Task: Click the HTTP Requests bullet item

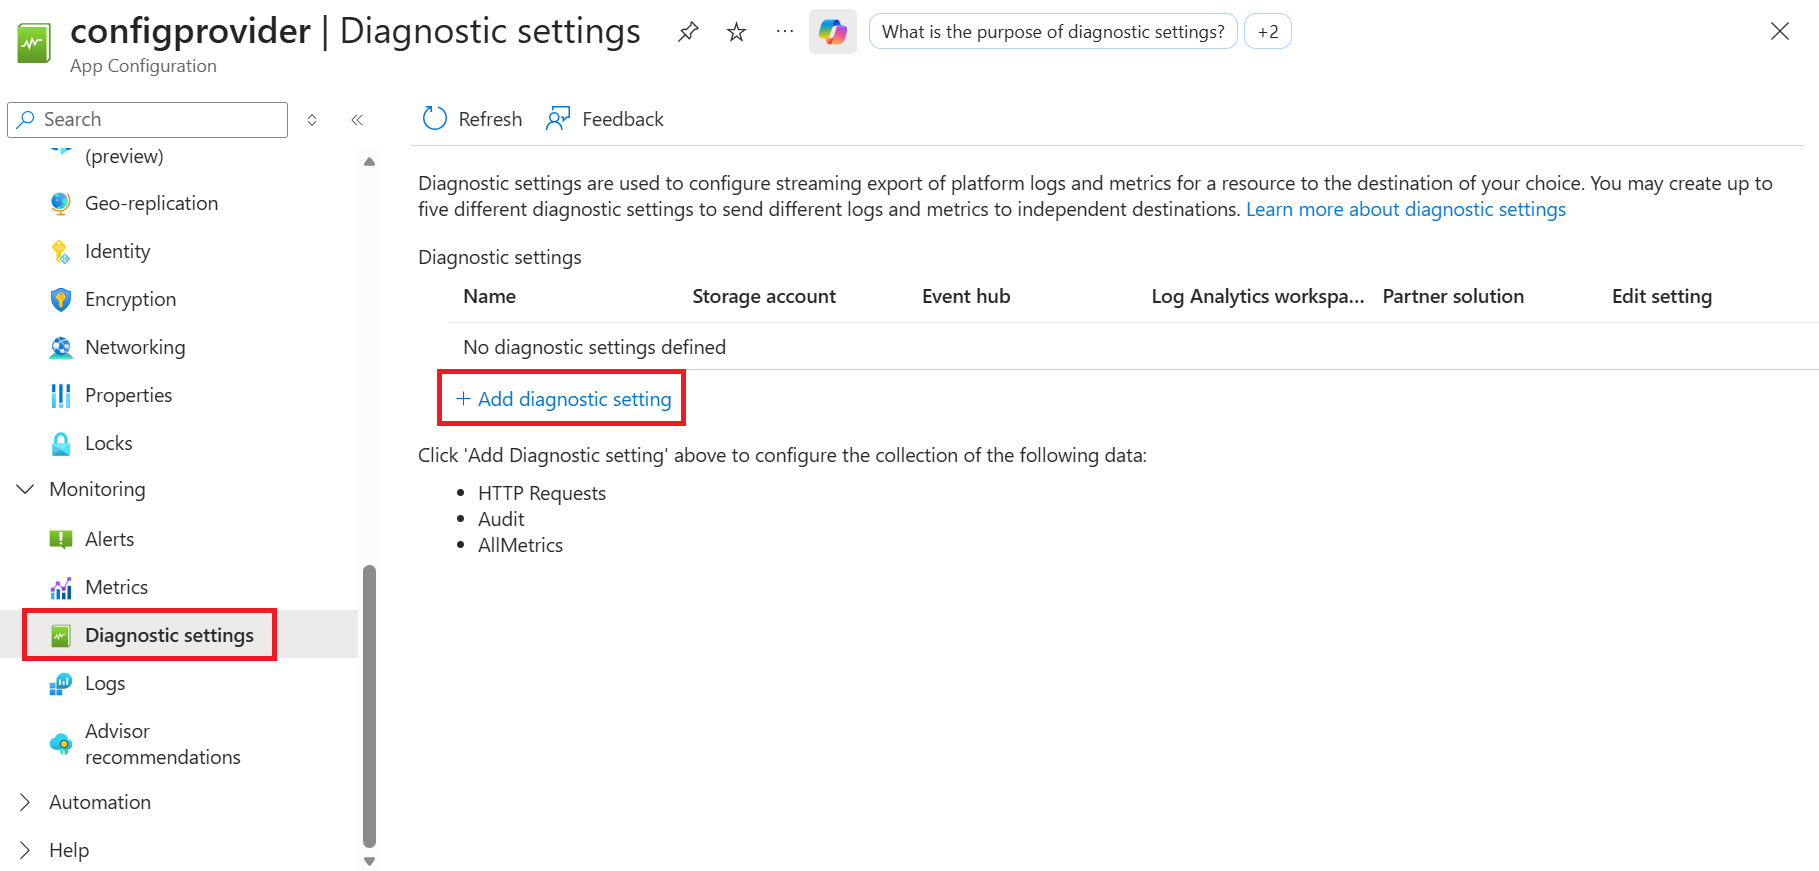Action: coord(542,493)
